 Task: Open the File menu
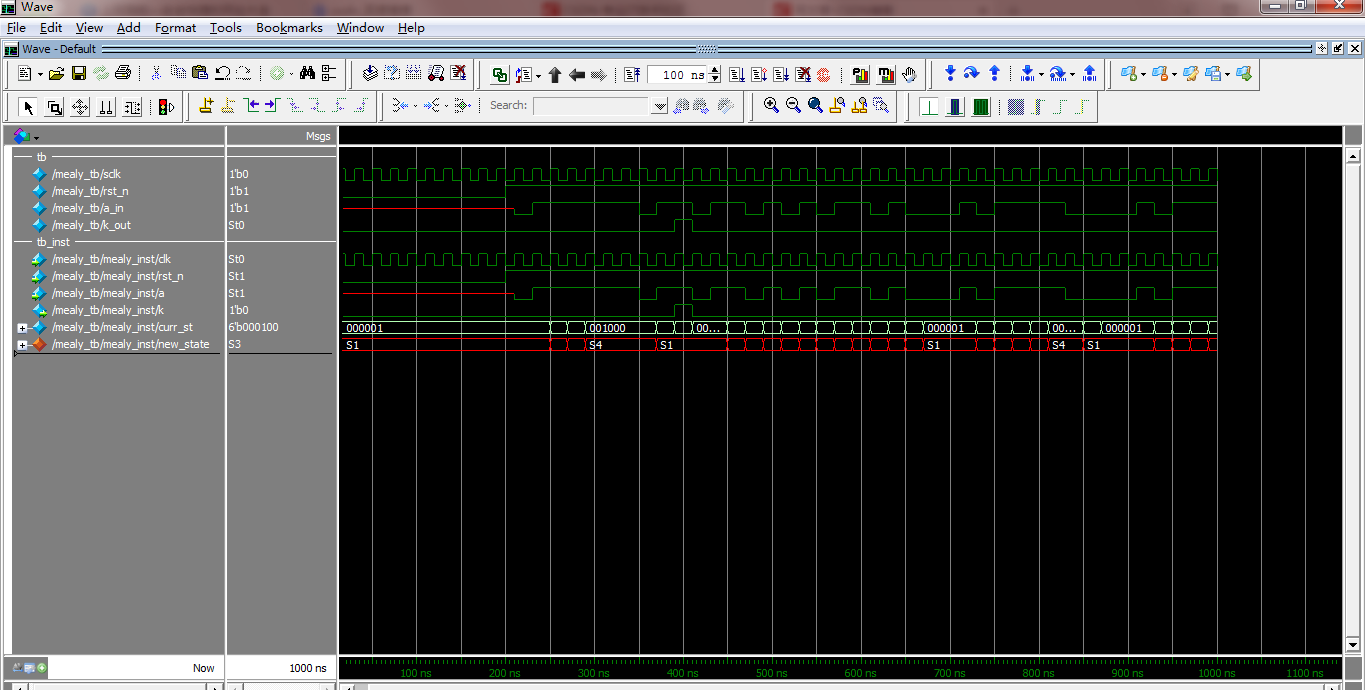click(16, 28)
